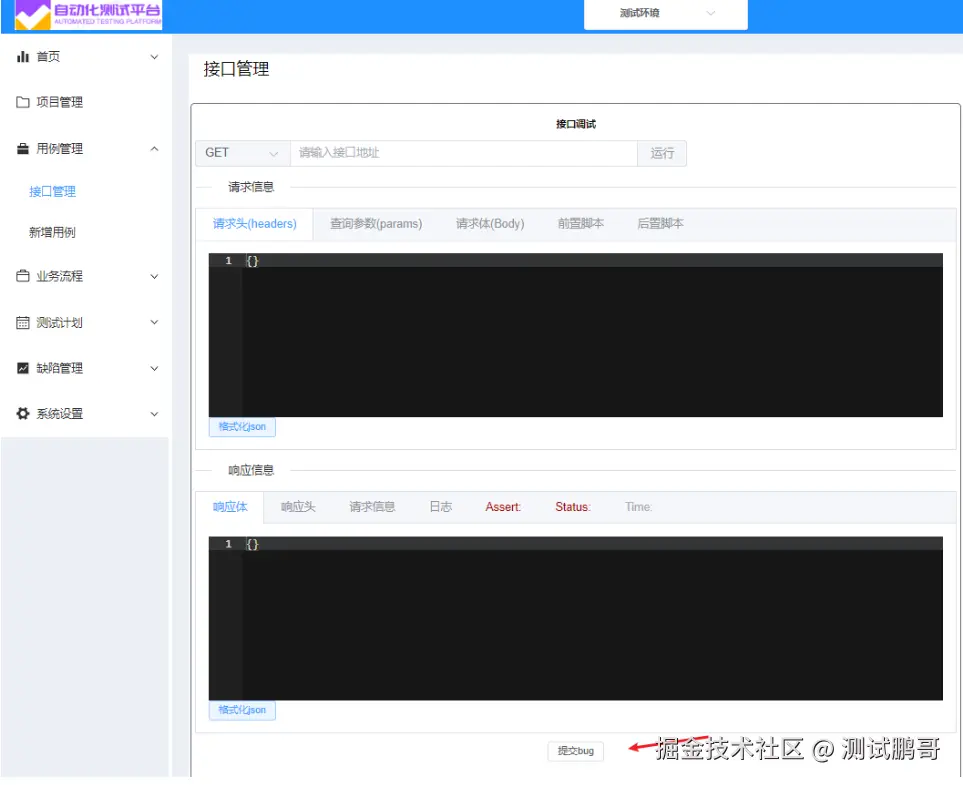963x785 pixels.
Task: Click the 接口调试 heading text
Action: tap(576, 124)
